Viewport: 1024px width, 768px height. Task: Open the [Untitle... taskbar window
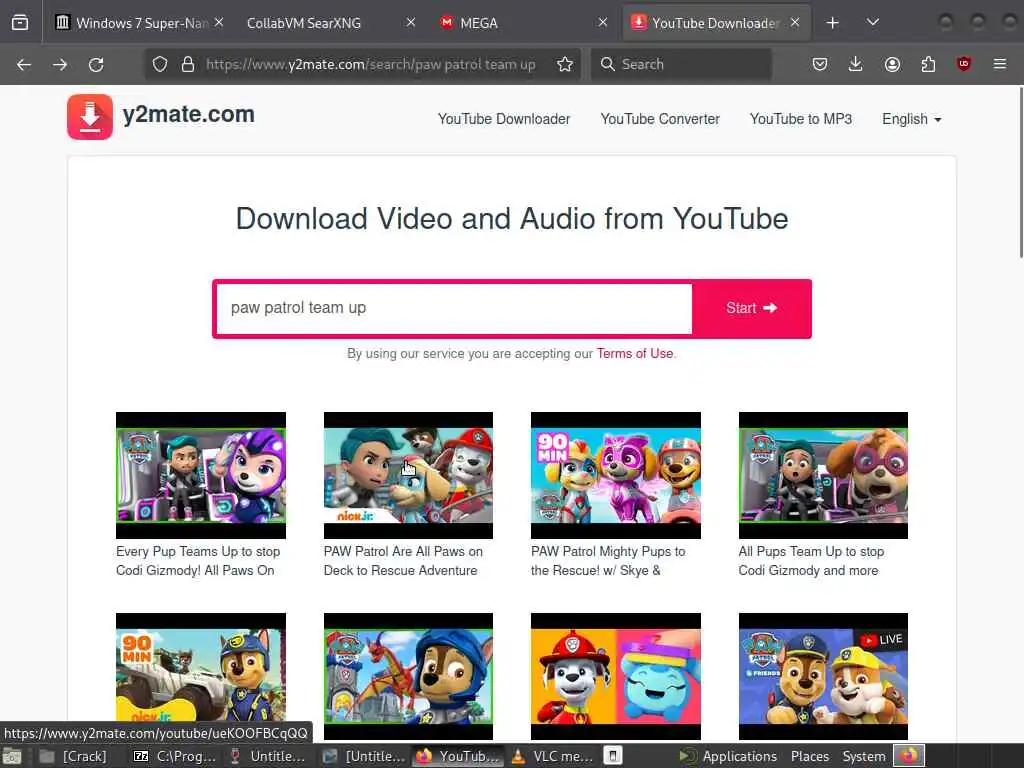tap(364, 756)
